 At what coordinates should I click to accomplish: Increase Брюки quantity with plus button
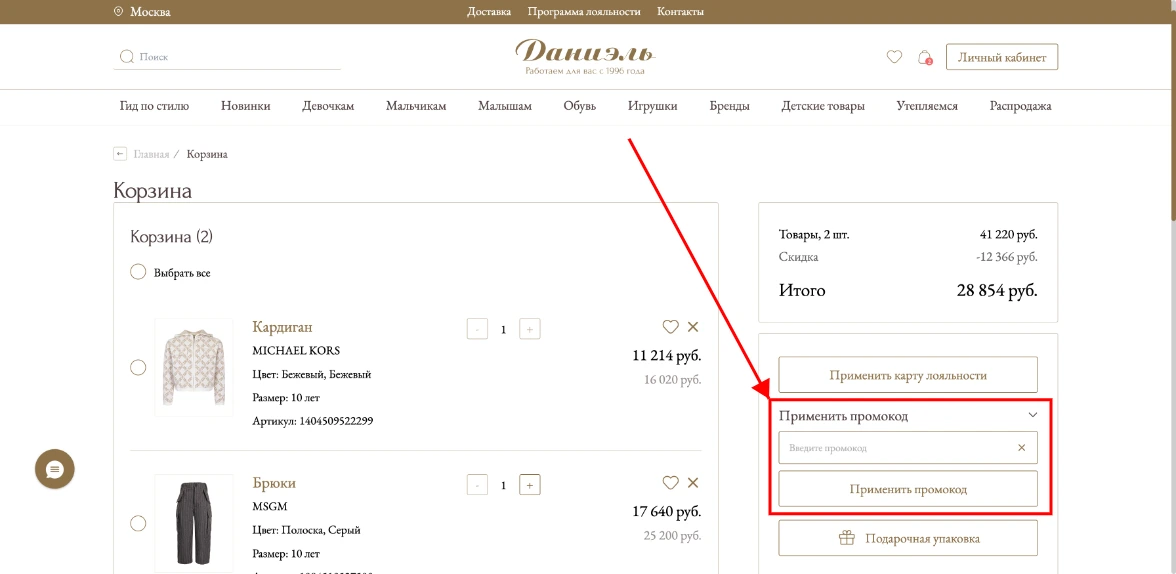pos(530,485)
